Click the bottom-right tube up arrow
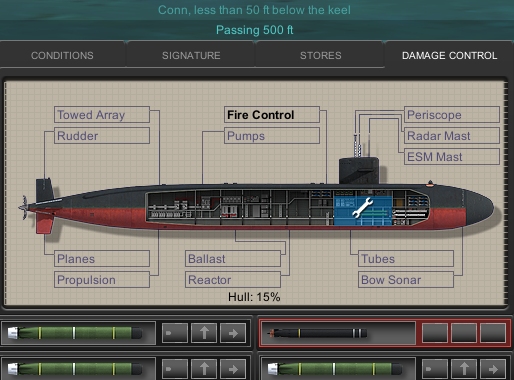The image size is (514, 380). [464, 369]
